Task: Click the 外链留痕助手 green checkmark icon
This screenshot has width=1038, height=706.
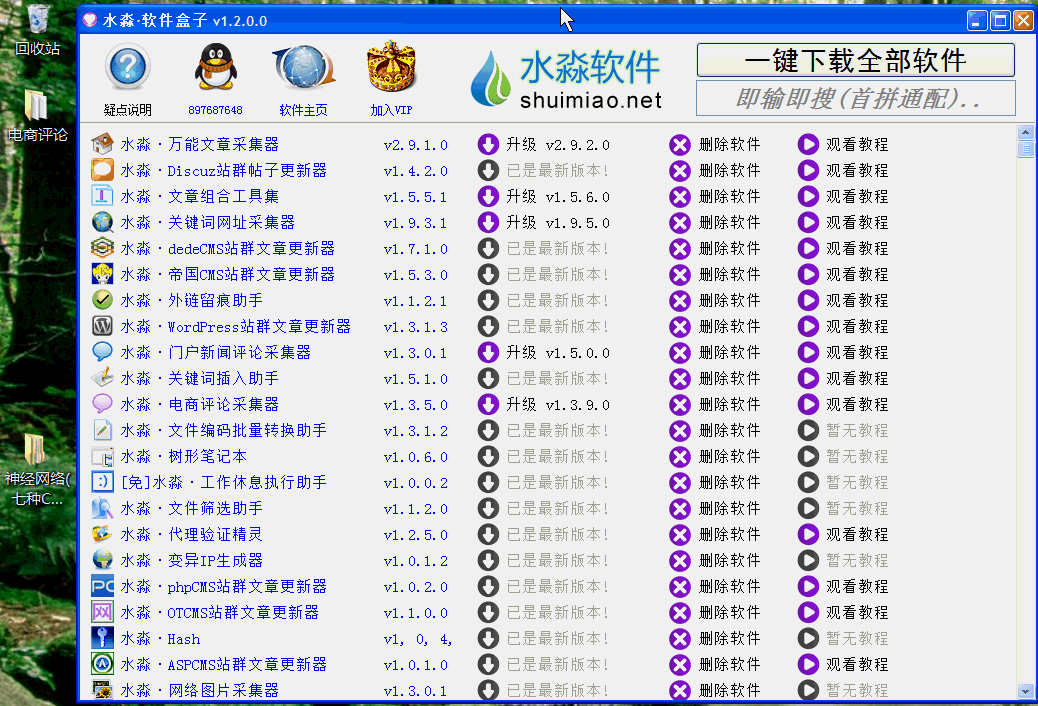Action: [x=102, y=300]
